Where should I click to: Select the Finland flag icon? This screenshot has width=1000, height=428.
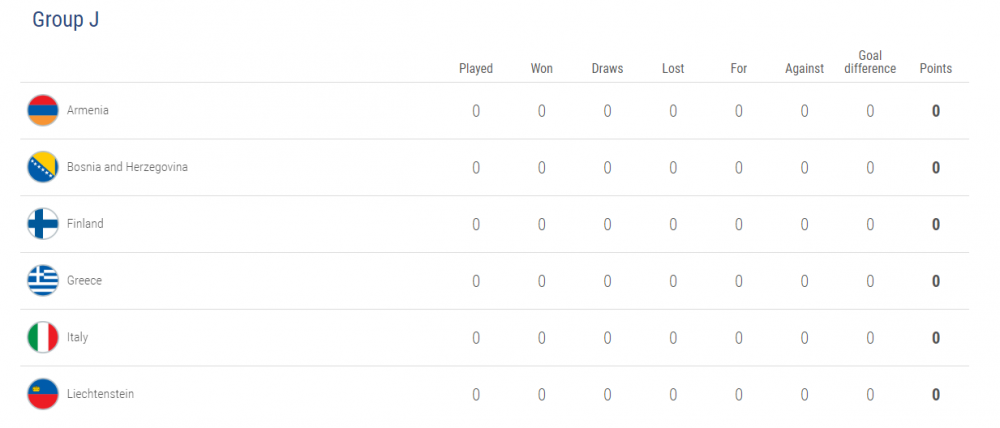coord(43,224)
